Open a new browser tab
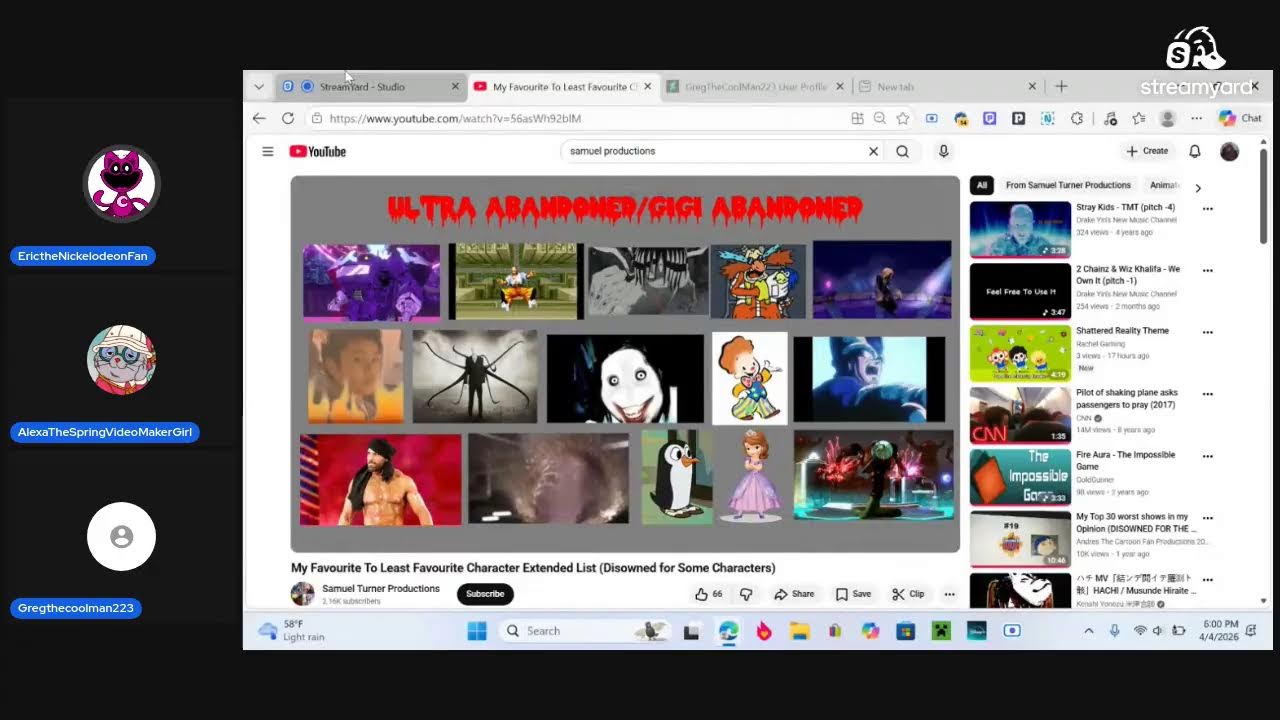 [1061, 87]
